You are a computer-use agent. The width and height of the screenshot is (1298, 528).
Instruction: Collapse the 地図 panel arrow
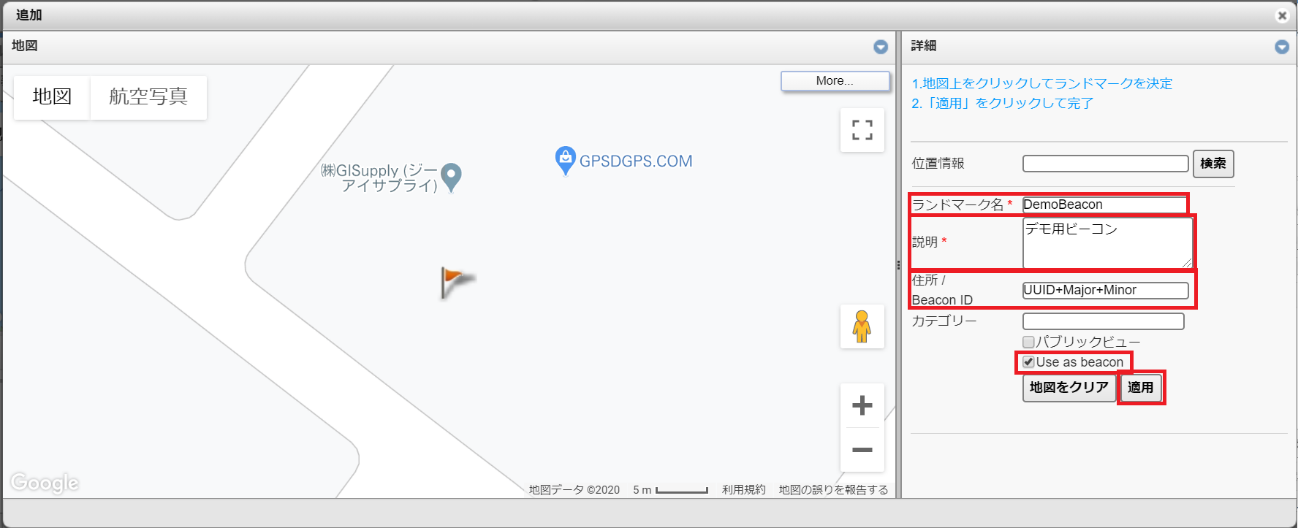pos(880,47)
